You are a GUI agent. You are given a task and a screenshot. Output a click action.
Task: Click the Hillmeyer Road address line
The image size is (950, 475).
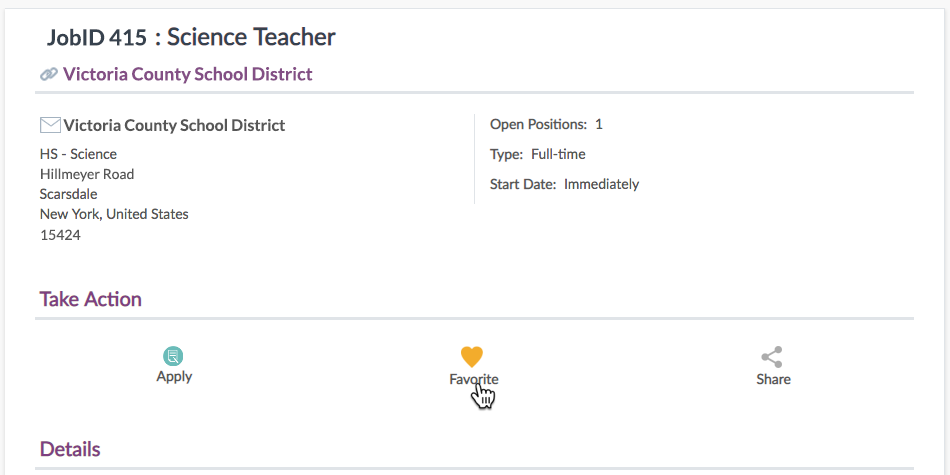87,174
